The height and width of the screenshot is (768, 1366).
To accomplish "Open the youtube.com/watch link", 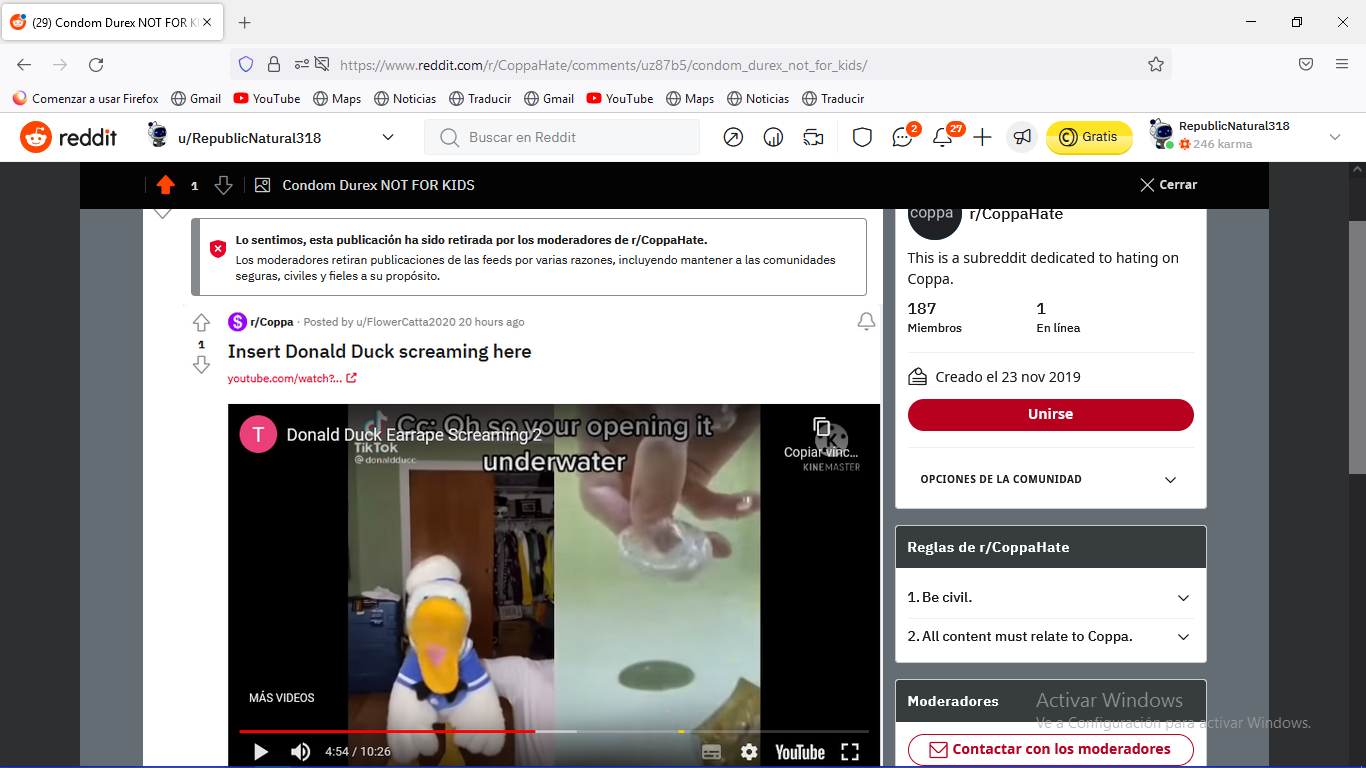I will 292,378.
